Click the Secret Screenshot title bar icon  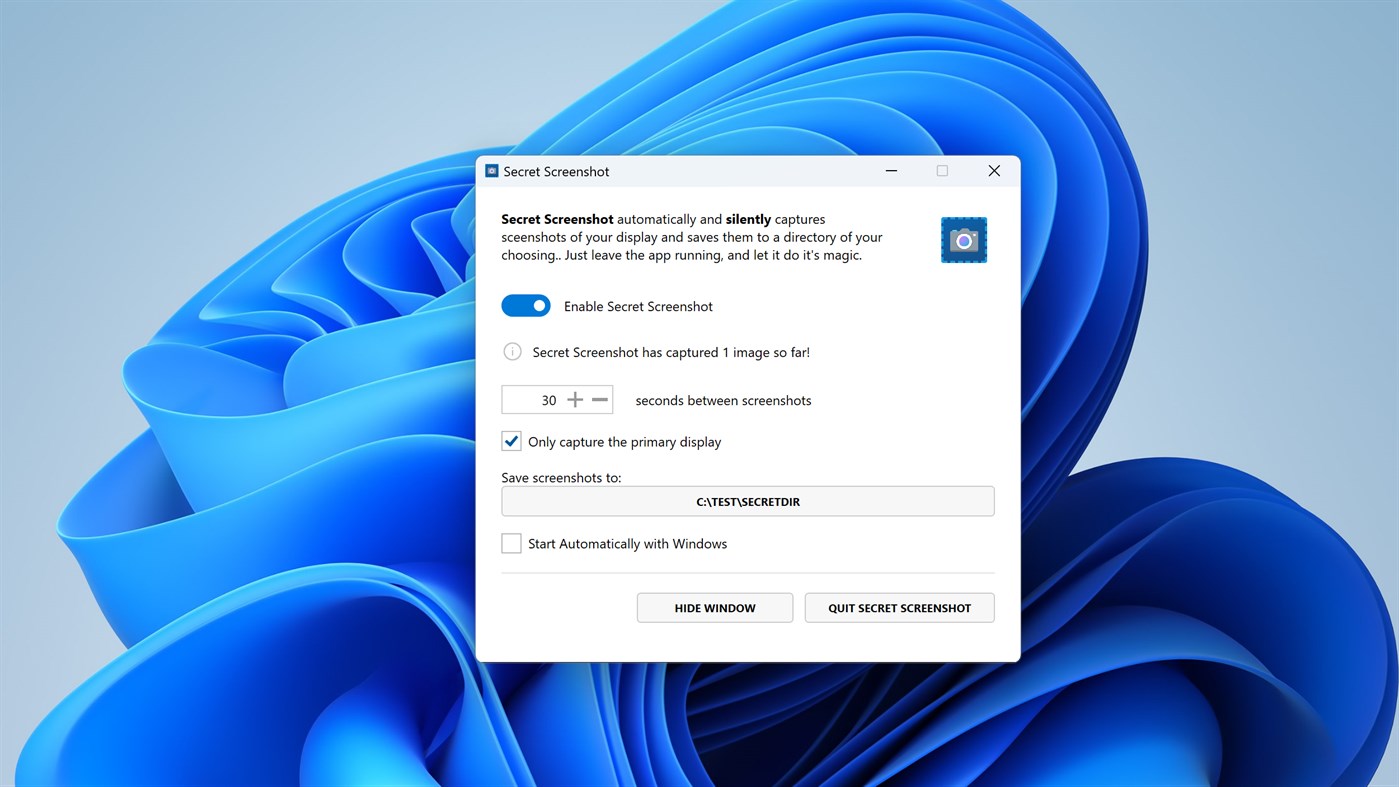(490, 170)
